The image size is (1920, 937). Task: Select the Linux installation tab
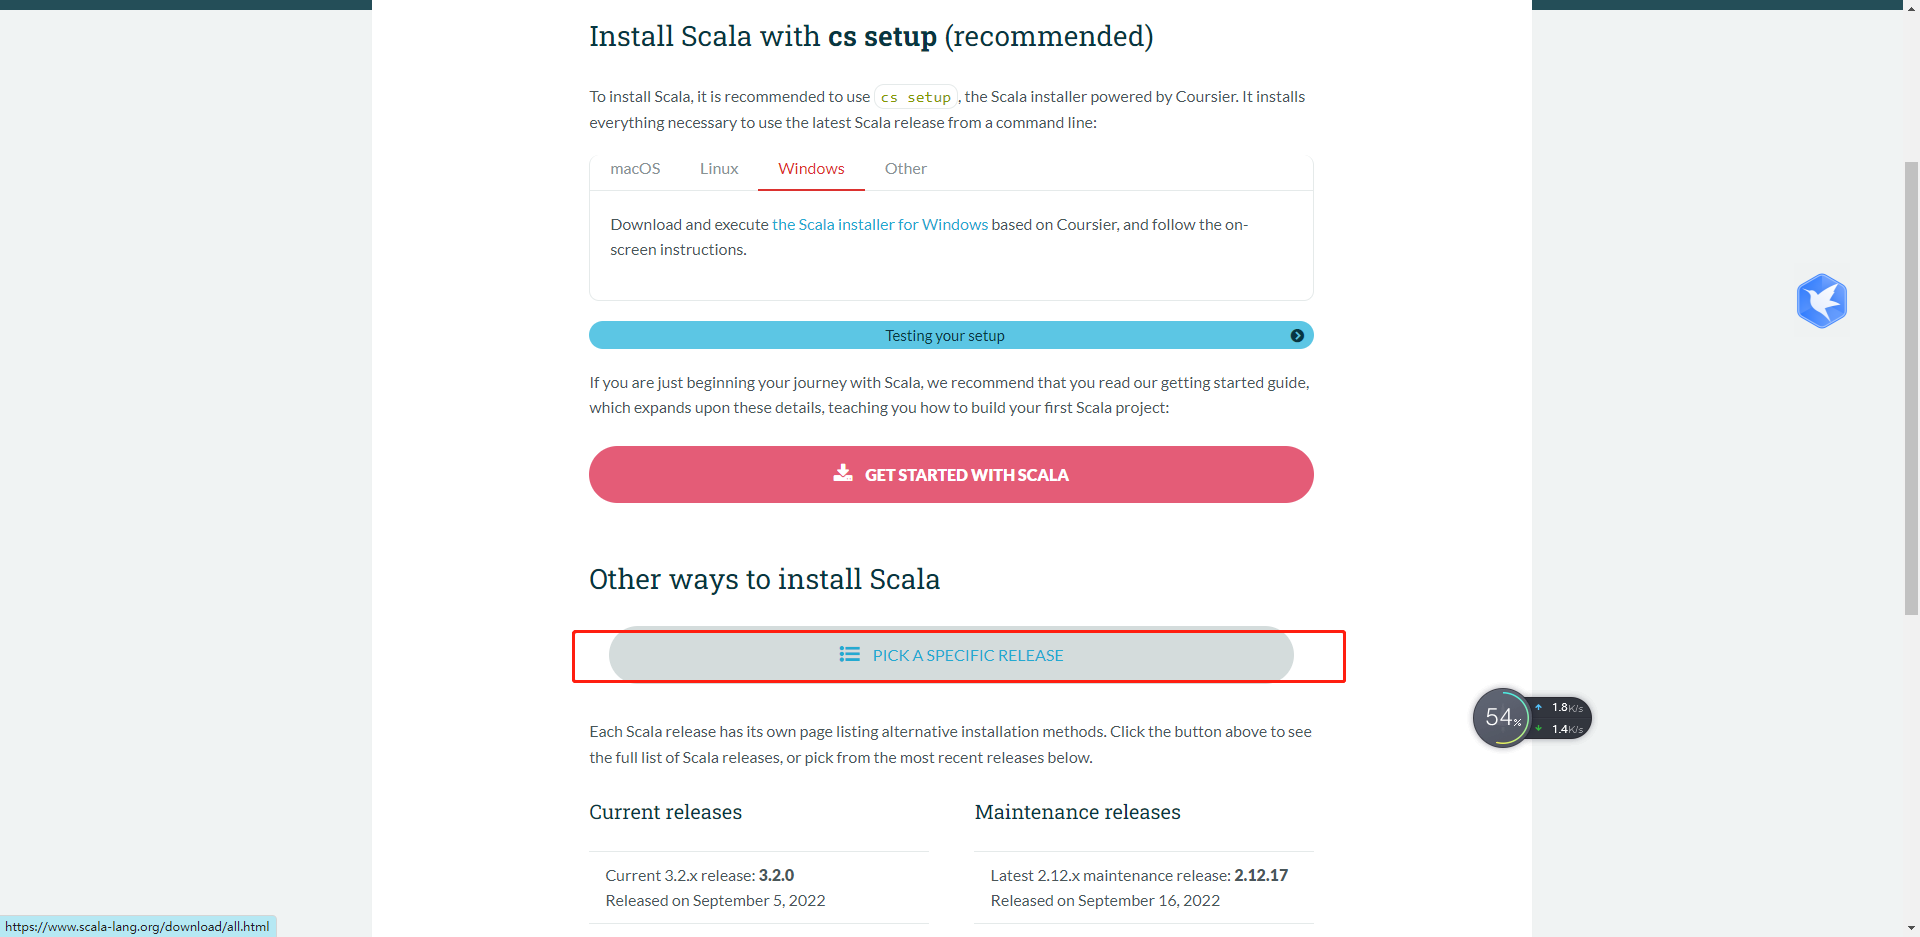click(719, 169)
